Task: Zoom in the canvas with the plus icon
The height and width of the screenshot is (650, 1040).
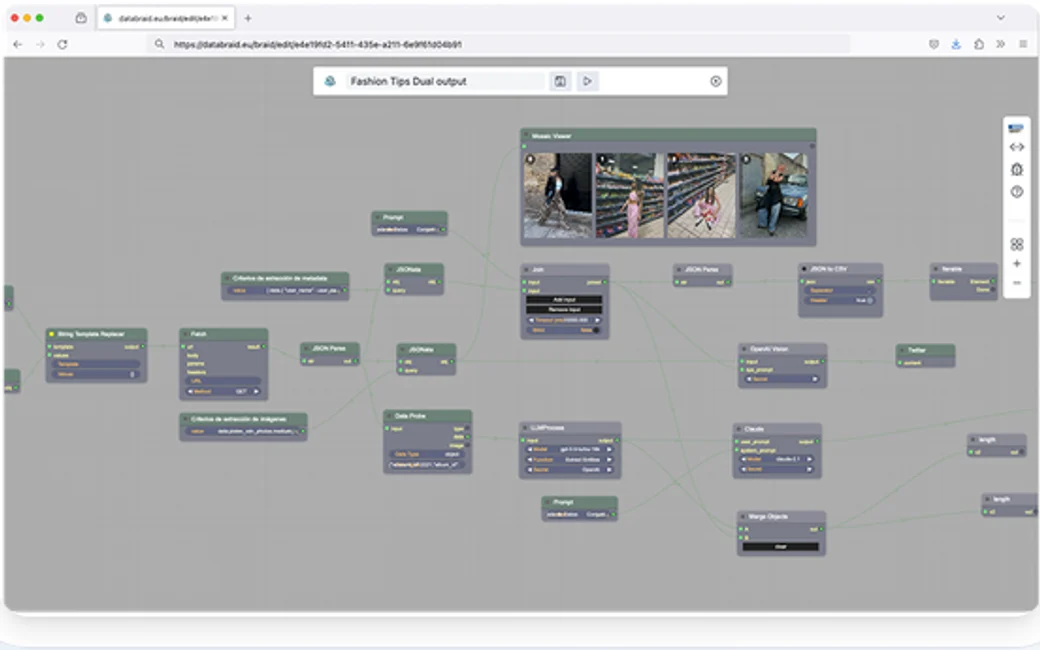Action: [1017, 264]
